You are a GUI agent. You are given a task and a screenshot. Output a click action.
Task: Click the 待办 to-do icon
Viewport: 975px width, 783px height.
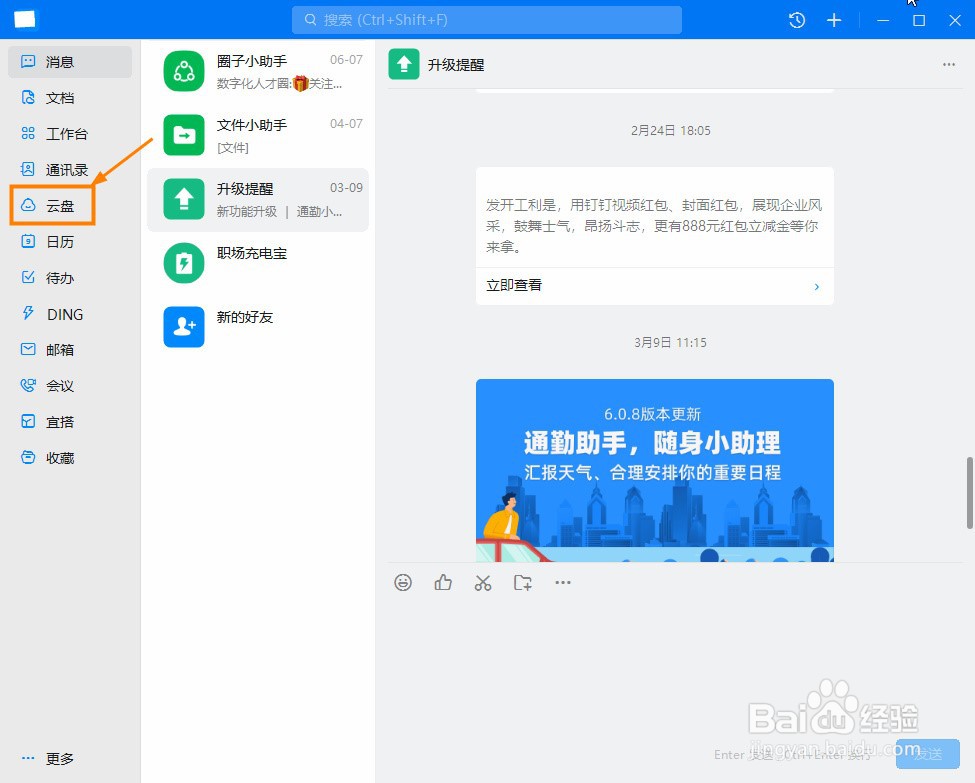[28, 277]
